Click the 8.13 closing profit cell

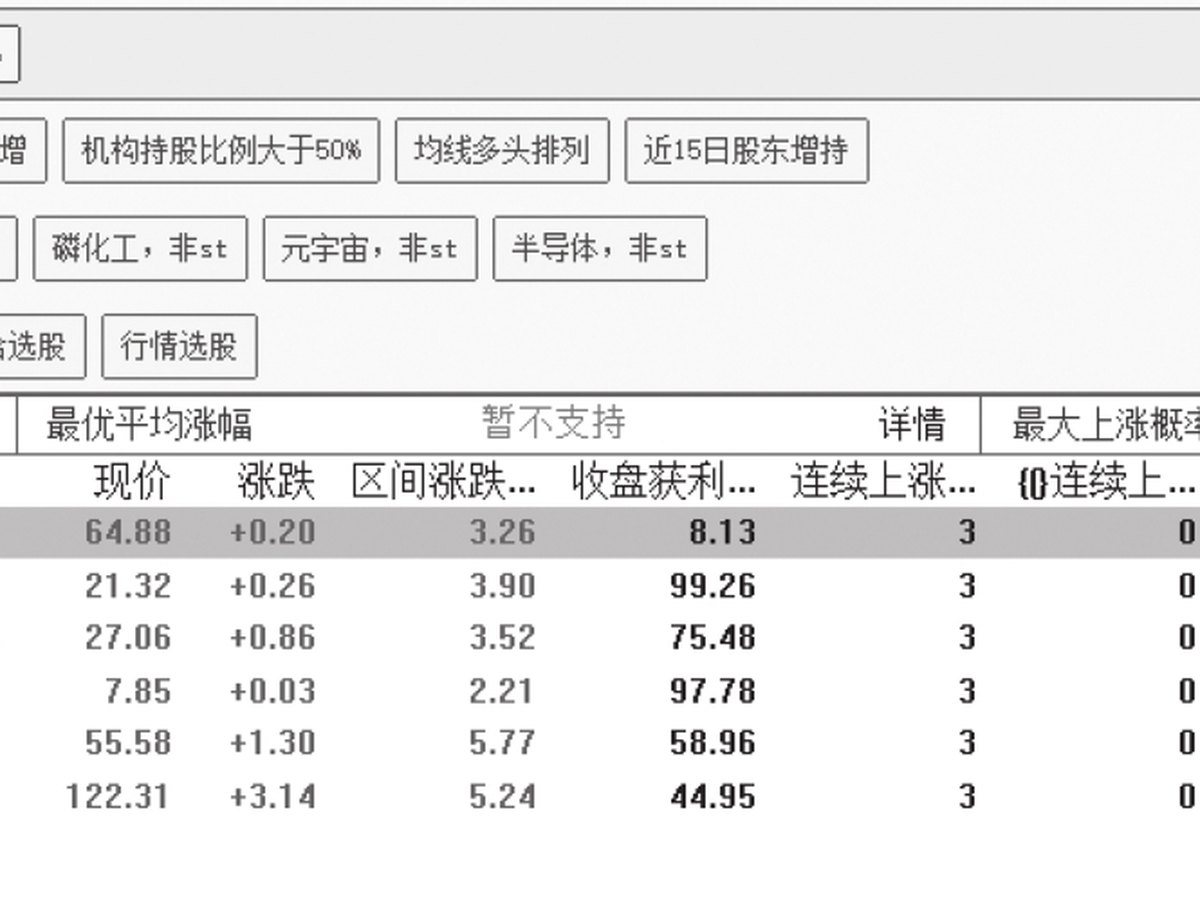[x=721, y=532]
